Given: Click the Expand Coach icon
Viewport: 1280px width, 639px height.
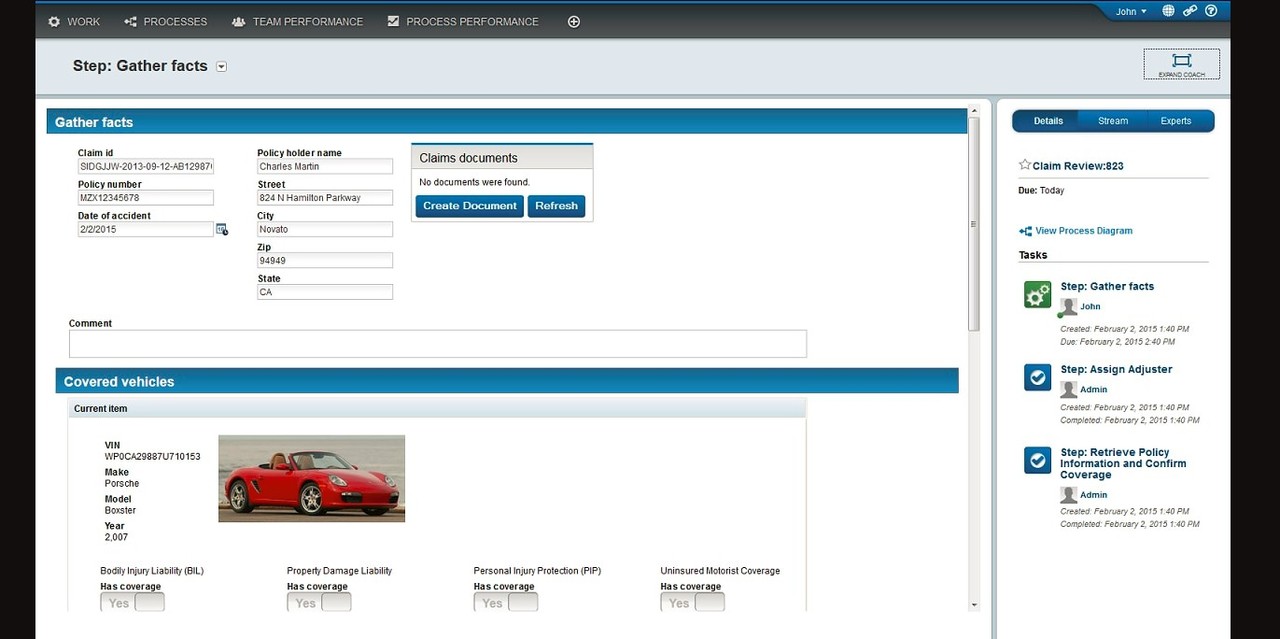Looking at the screenshot, I should coord(1181,64).
